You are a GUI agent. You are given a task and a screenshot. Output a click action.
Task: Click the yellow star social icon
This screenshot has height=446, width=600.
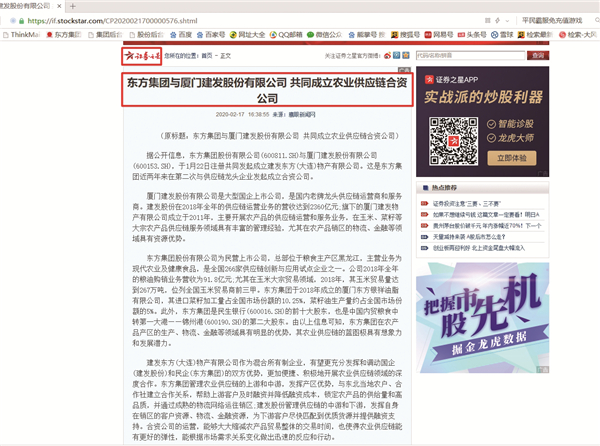tap(406, 55)
